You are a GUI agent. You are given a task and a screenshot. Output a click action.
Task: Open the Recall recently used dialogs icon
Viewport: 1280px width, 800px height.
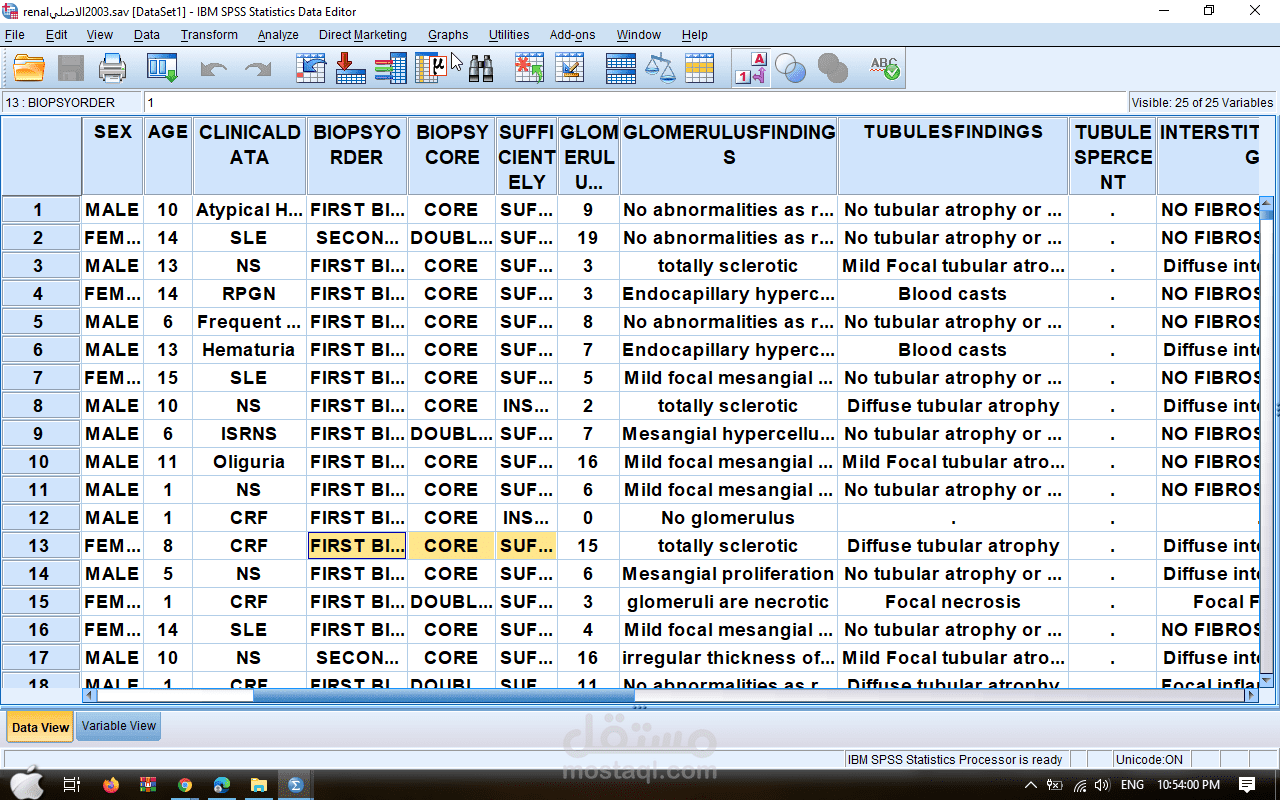click(x=162, y=69)
